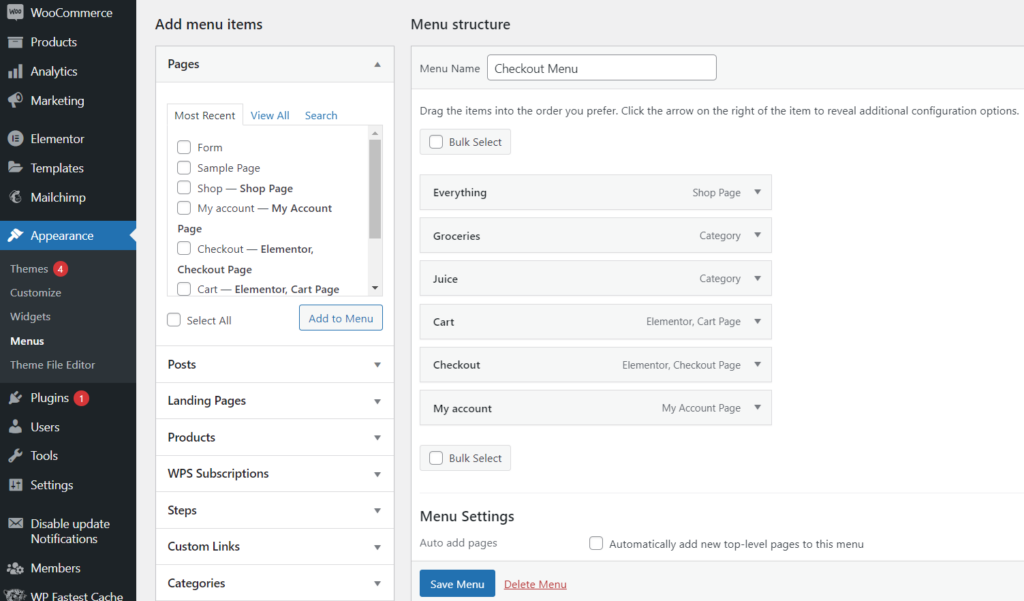Click the Marketing megaphone icon
This screenshot has height=601, width=1024.
coord(15,101)
